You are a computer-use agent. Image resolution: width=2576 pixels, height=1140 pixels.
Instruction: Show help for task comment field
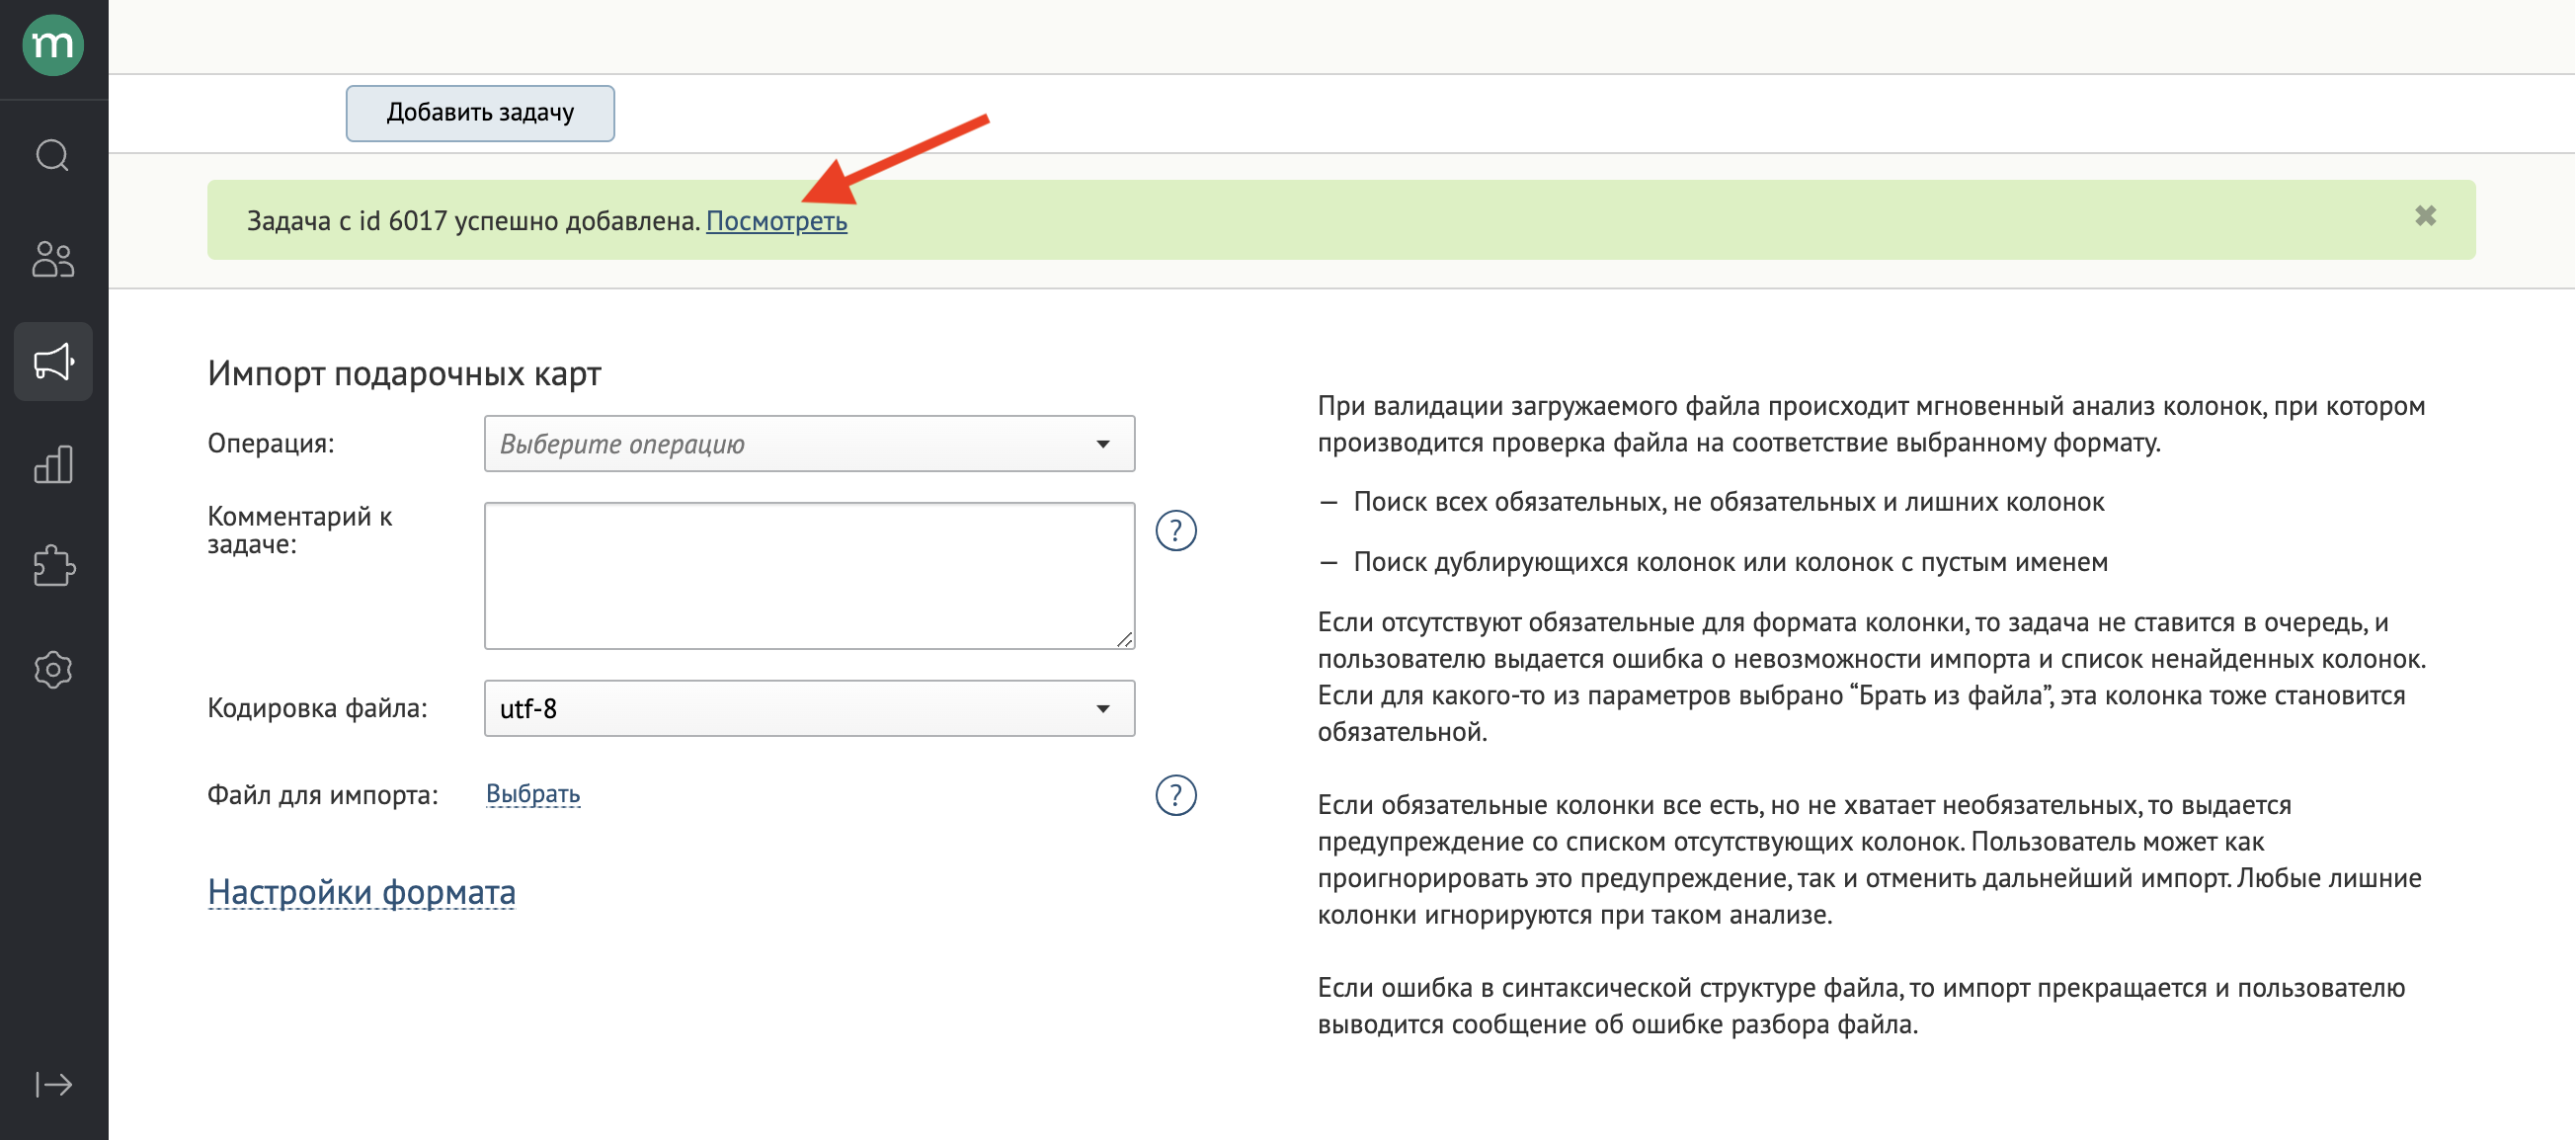[x=1176, y=530]
